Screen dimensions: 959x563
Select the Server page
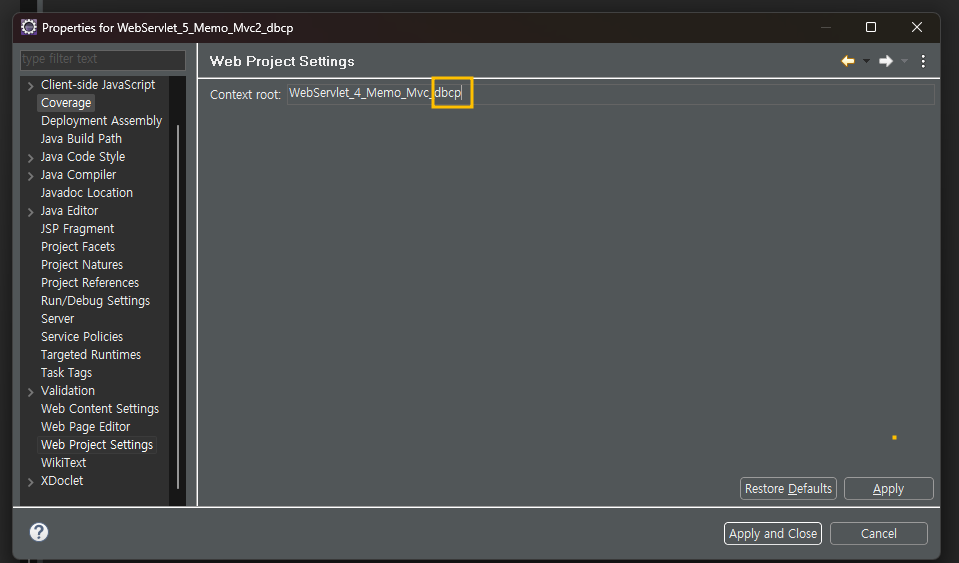(x=57, y=318)
